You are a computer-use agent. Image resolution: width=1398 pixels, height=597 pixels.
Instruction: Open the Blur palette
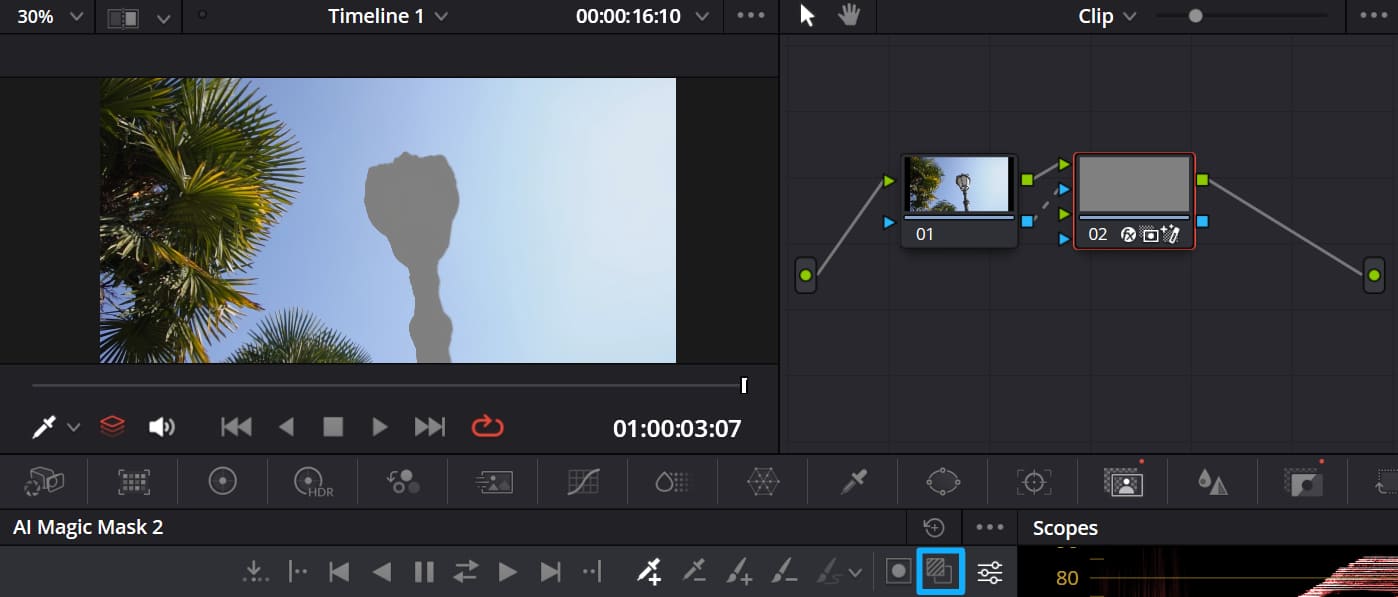tap(1211, 481)
